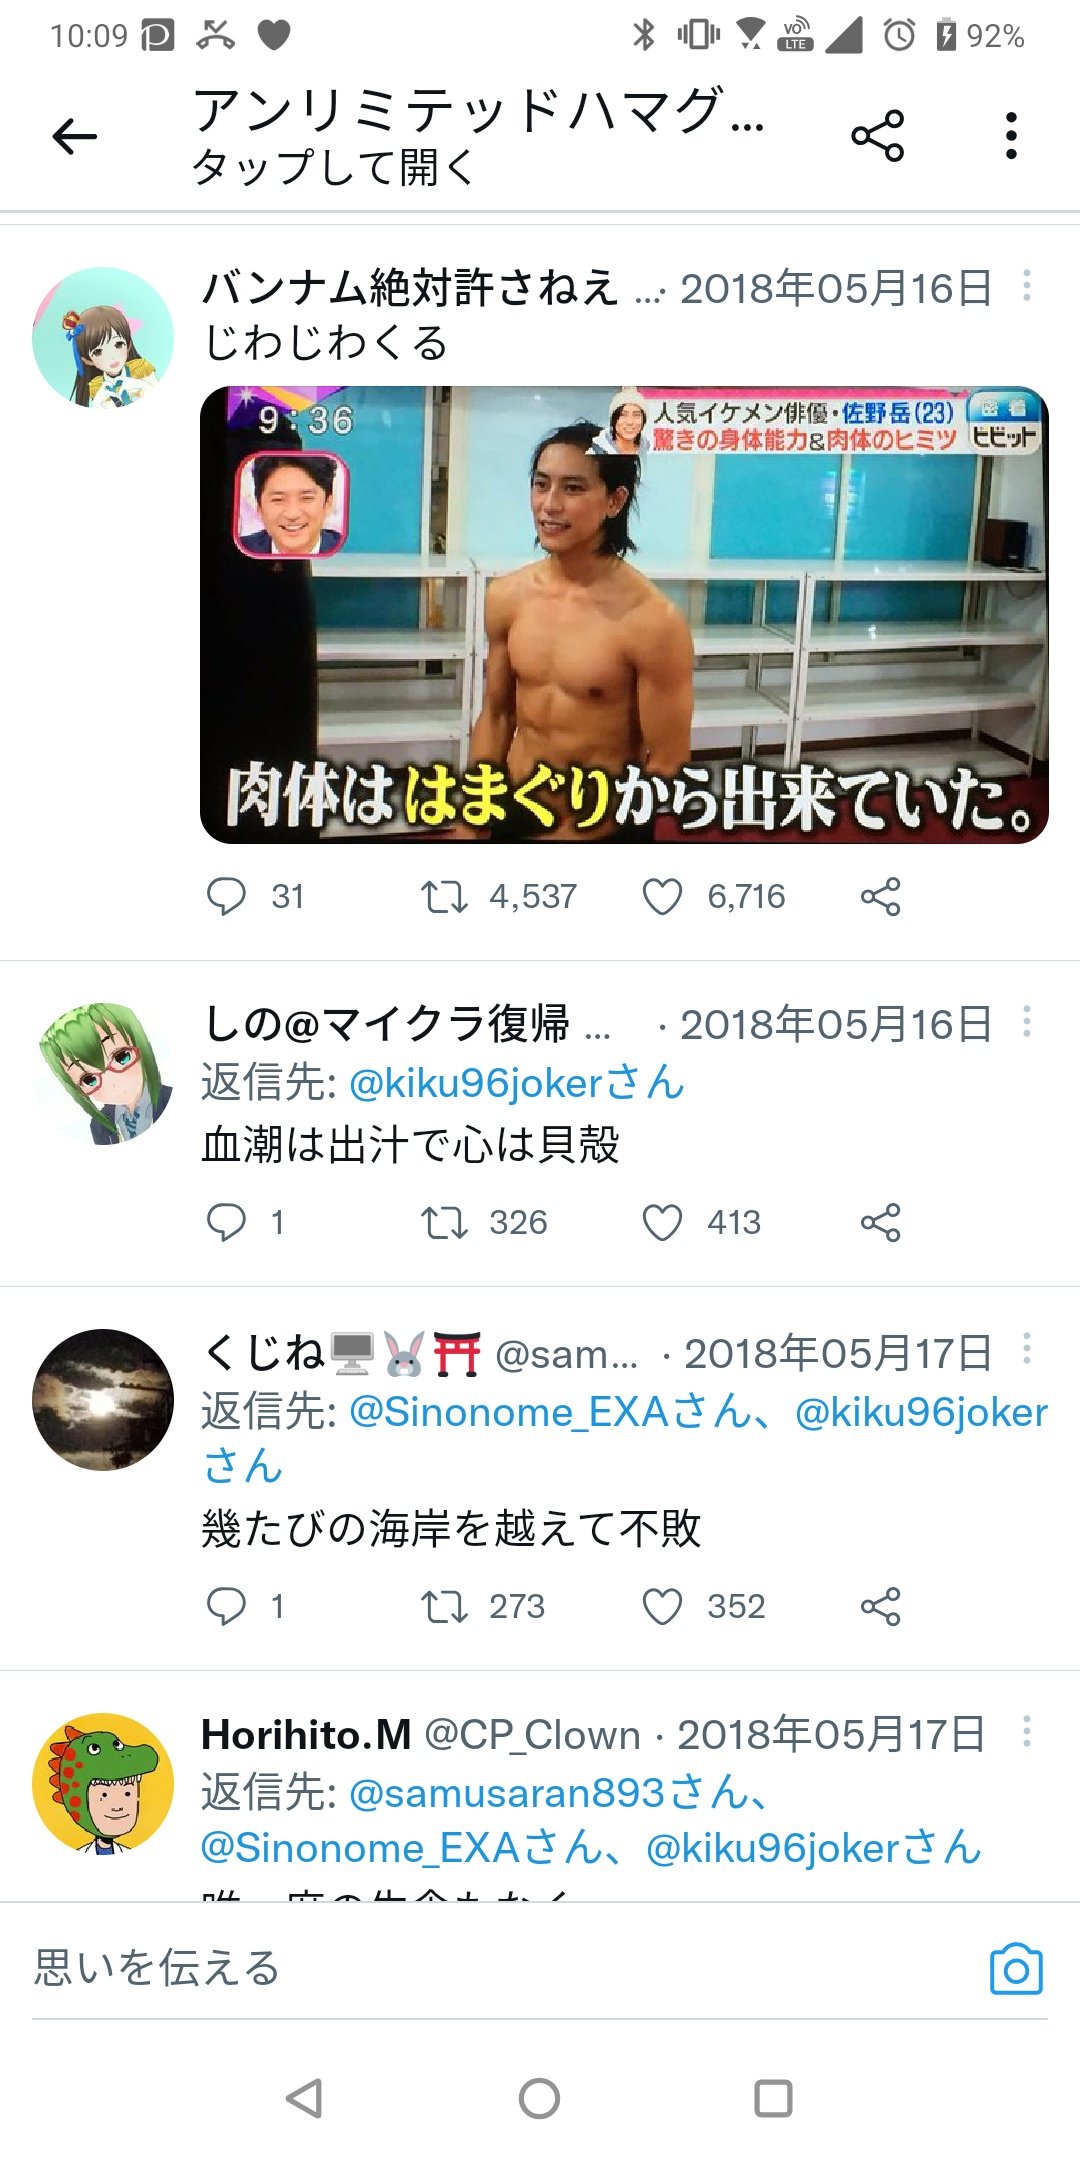
Task: Tap the Android home button
Action: [x=539, y=2098]
